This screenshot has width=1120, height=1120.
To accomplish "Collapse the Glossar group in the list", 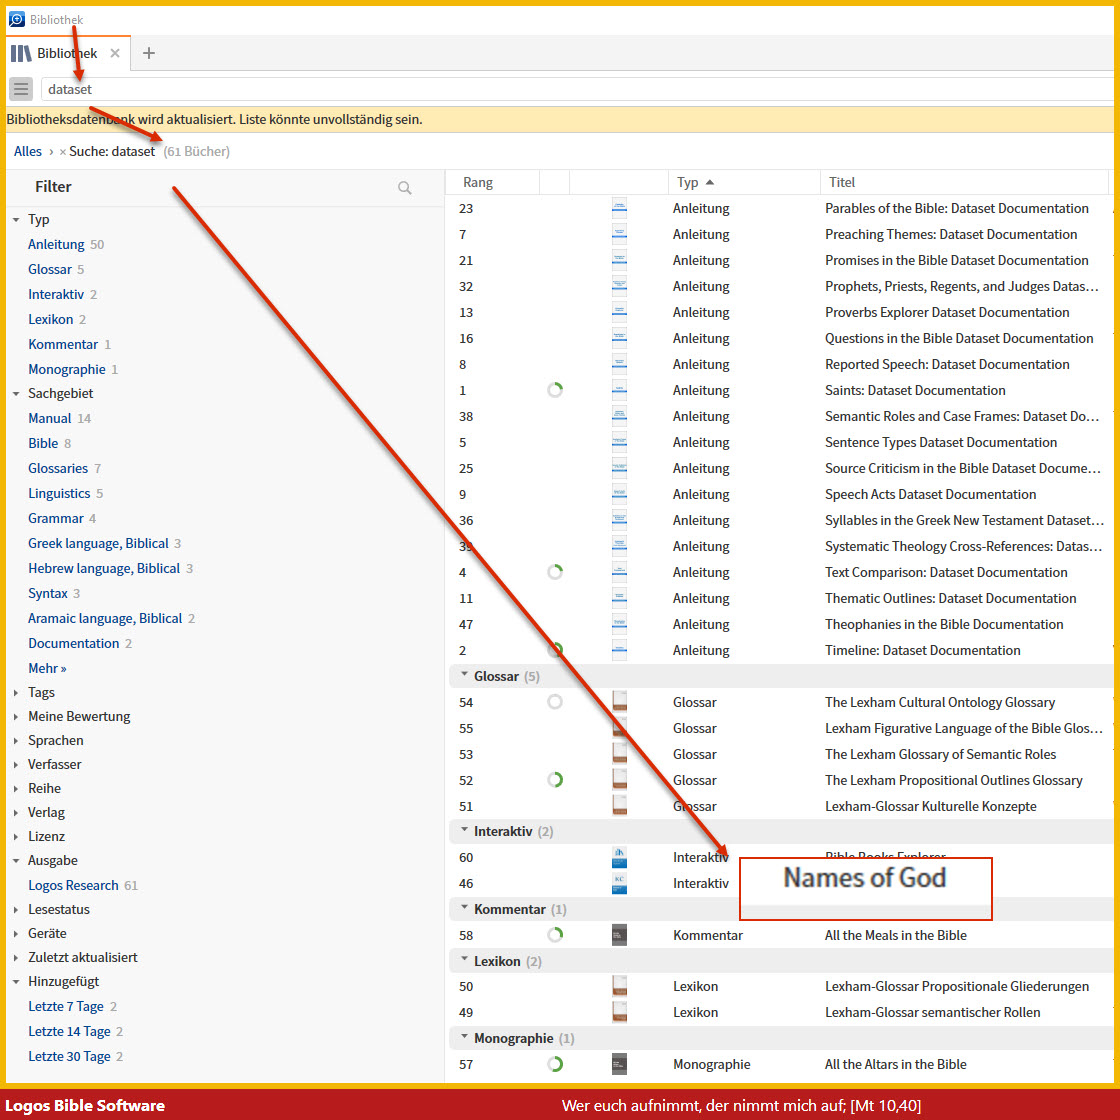I will click(x=464, y=675).
